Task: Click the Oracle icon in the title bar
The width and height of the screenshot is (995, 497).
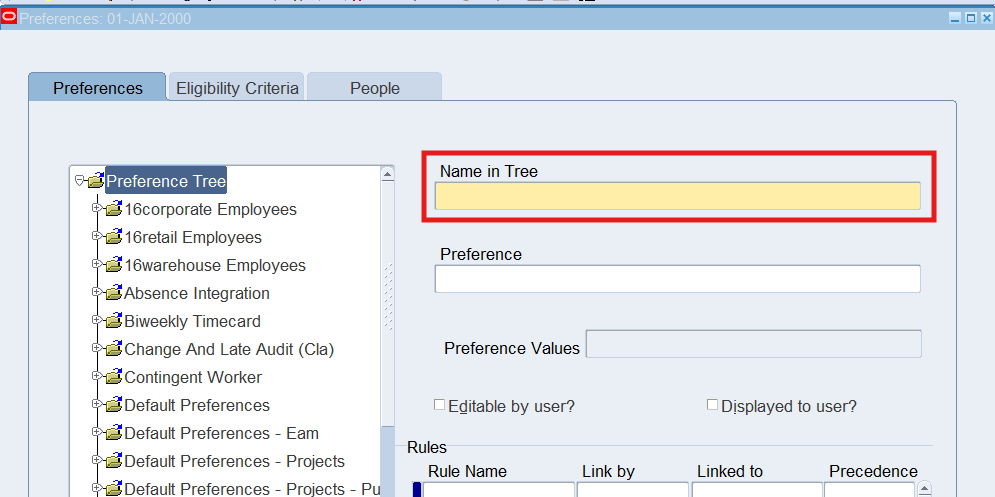Action: [9, 17]
